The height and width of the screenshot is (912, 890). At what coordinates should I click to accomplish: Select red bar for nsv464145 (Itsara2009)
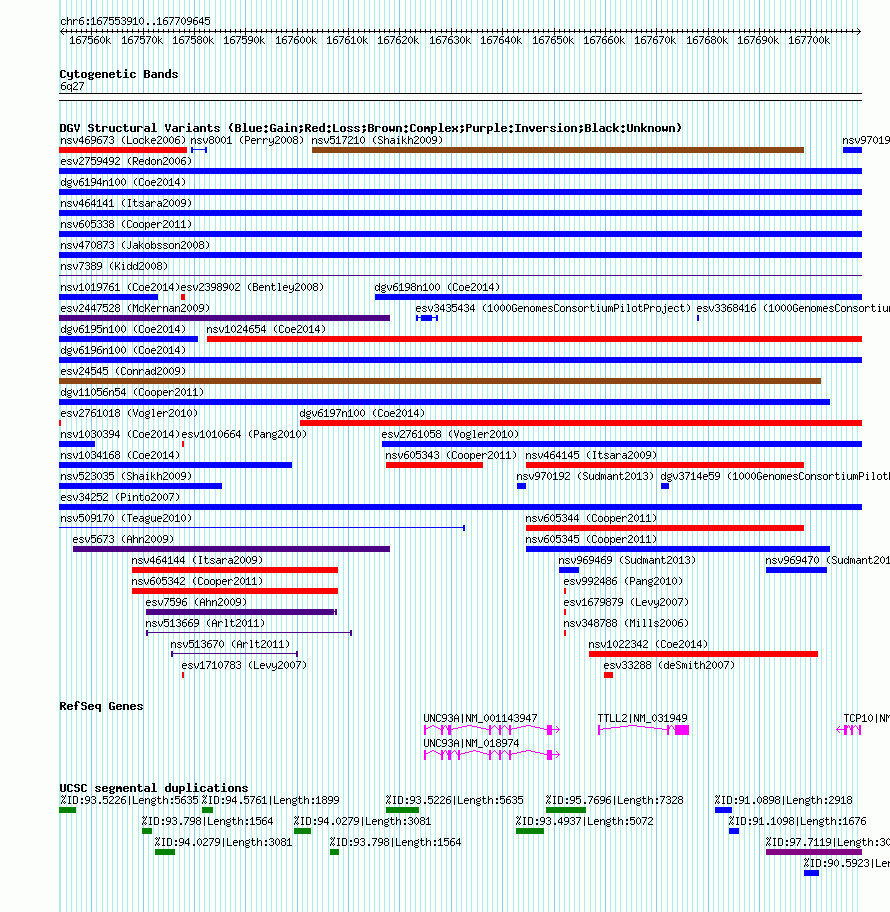point(665,465)
